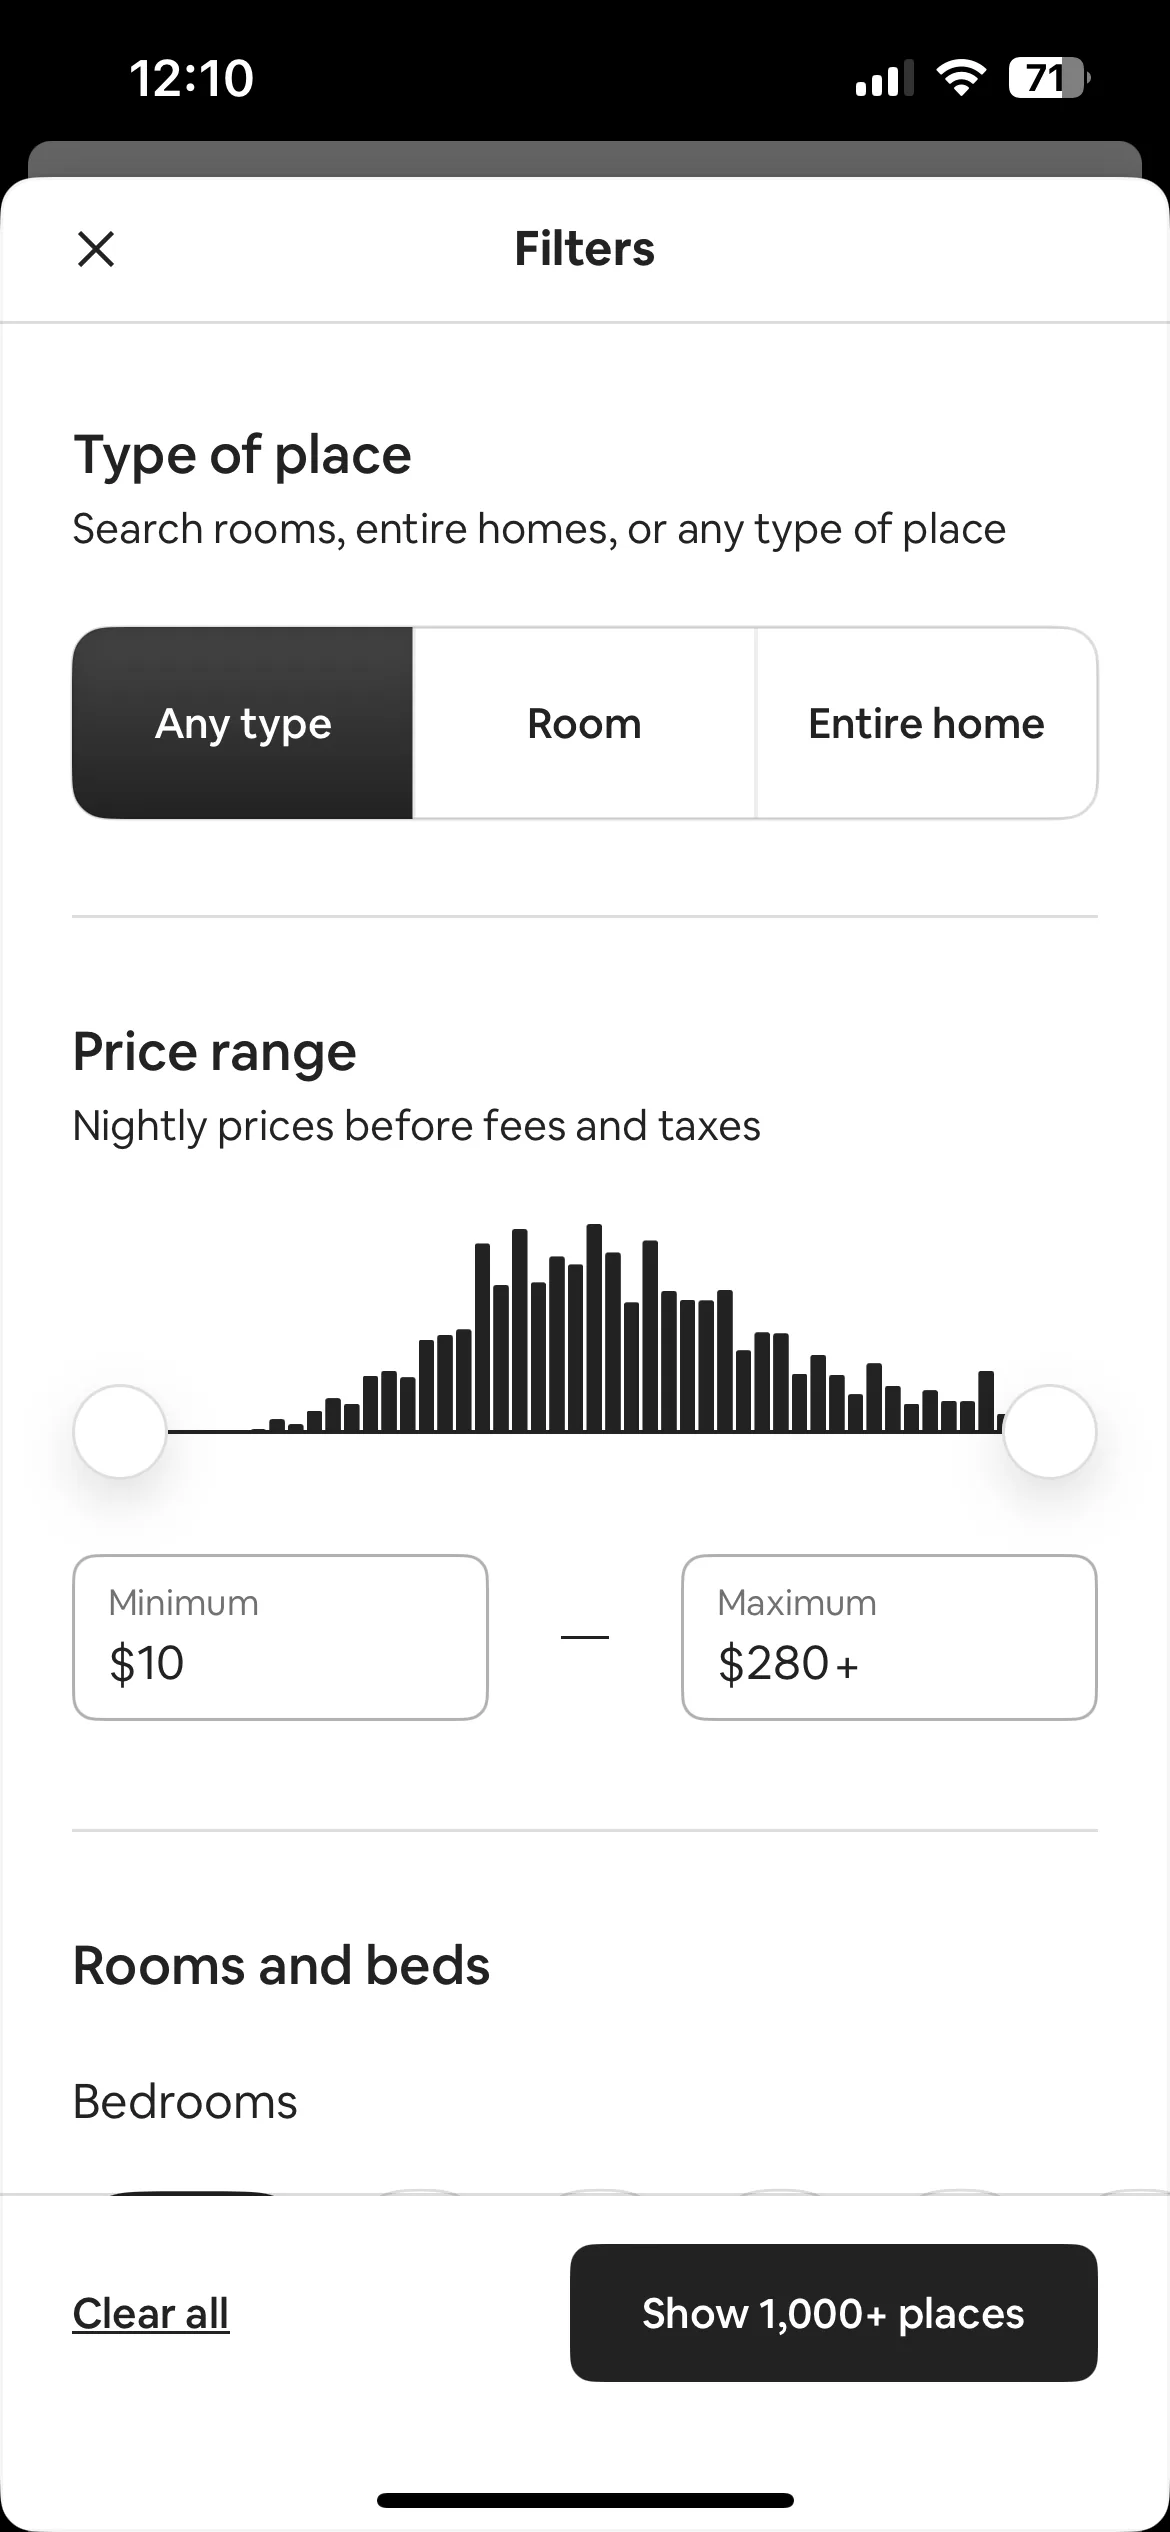1170x2532 pixels.
Task: Click the maximum price slider handle
Action: point(1050,1431)
